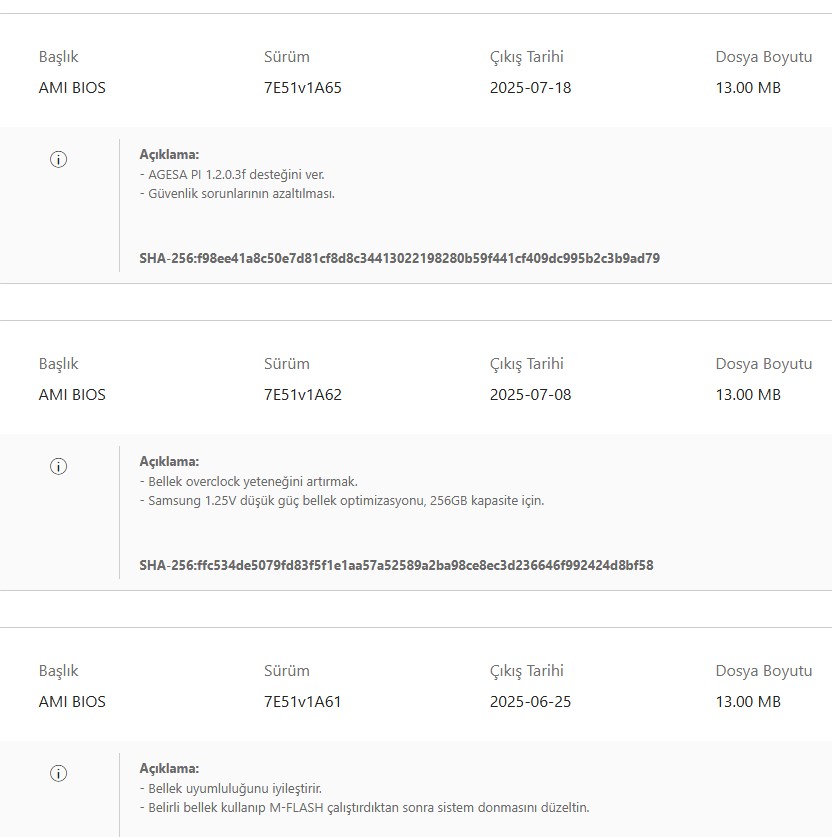
Task: Click the AGESA PI 1.2.0.3f description line
Action: click(232, 174)
